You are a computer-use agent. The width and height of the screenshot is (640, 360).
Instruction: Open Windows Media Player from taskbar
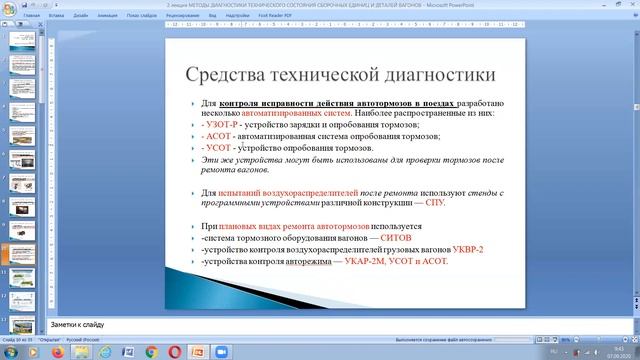[x=33, y=352]
